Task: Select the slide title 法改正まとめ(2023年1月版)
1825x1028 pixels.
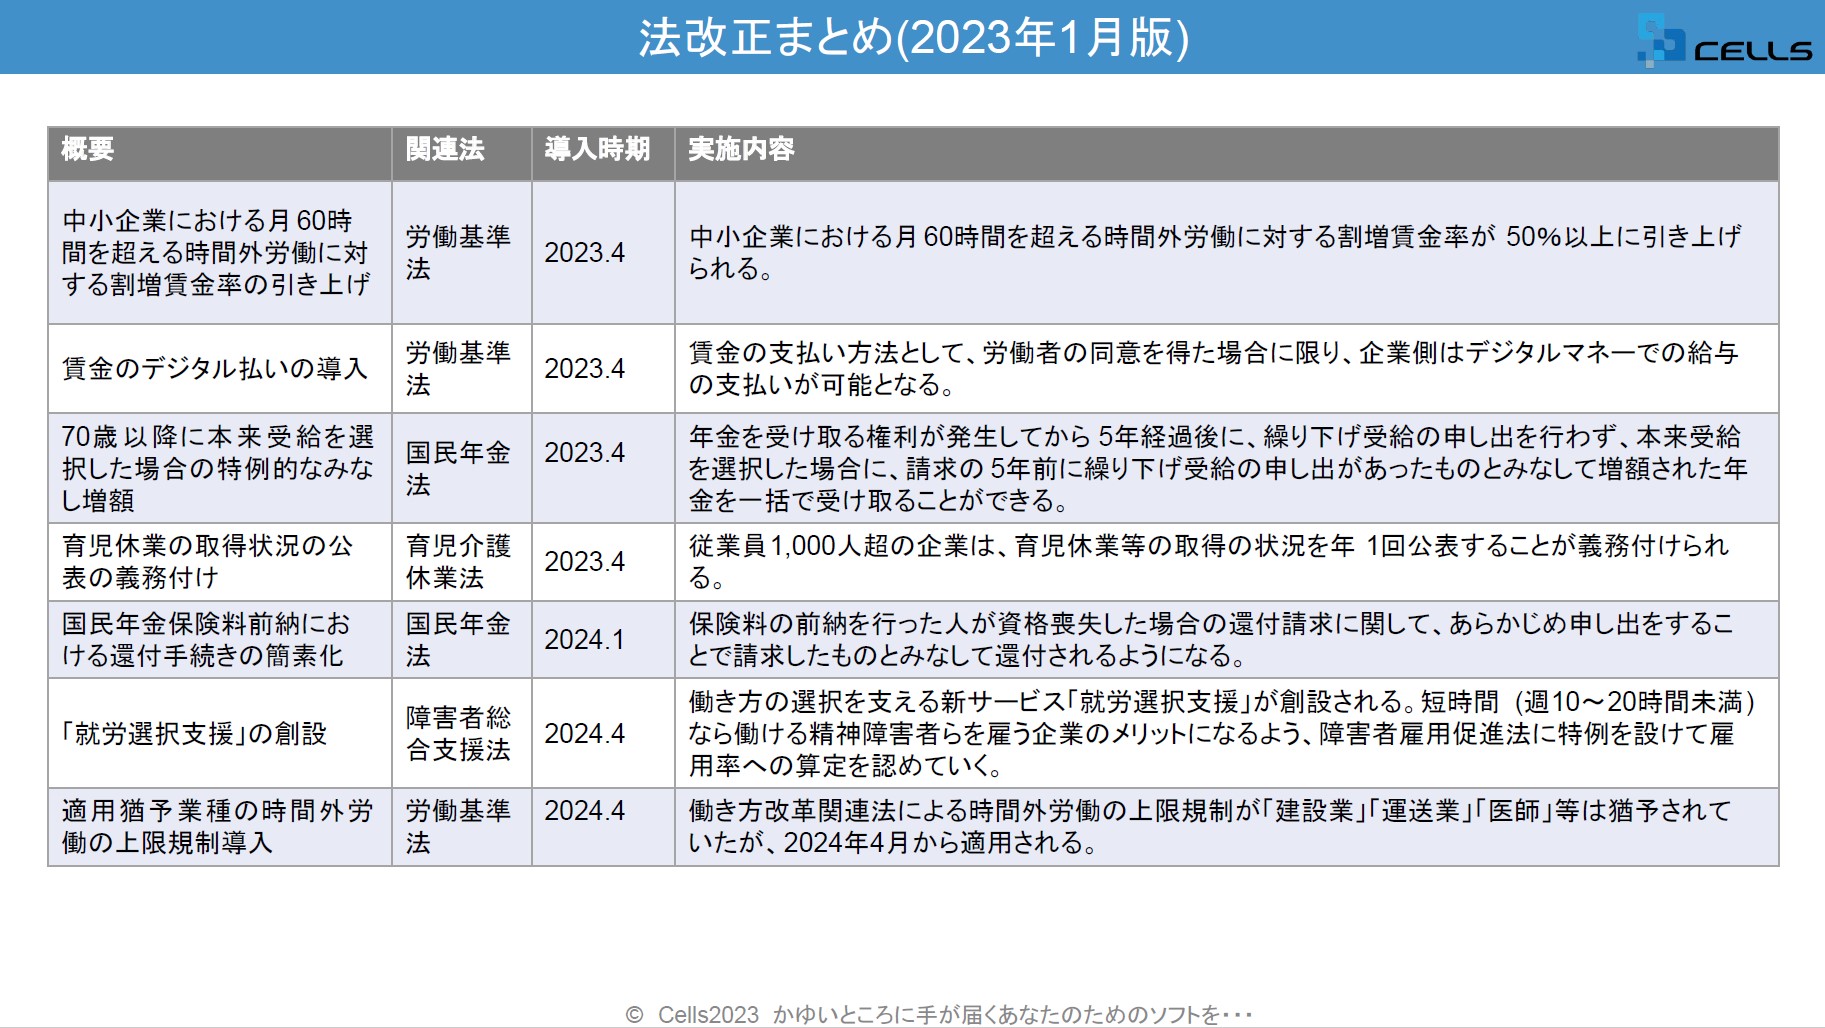Action: coord(913,38)
